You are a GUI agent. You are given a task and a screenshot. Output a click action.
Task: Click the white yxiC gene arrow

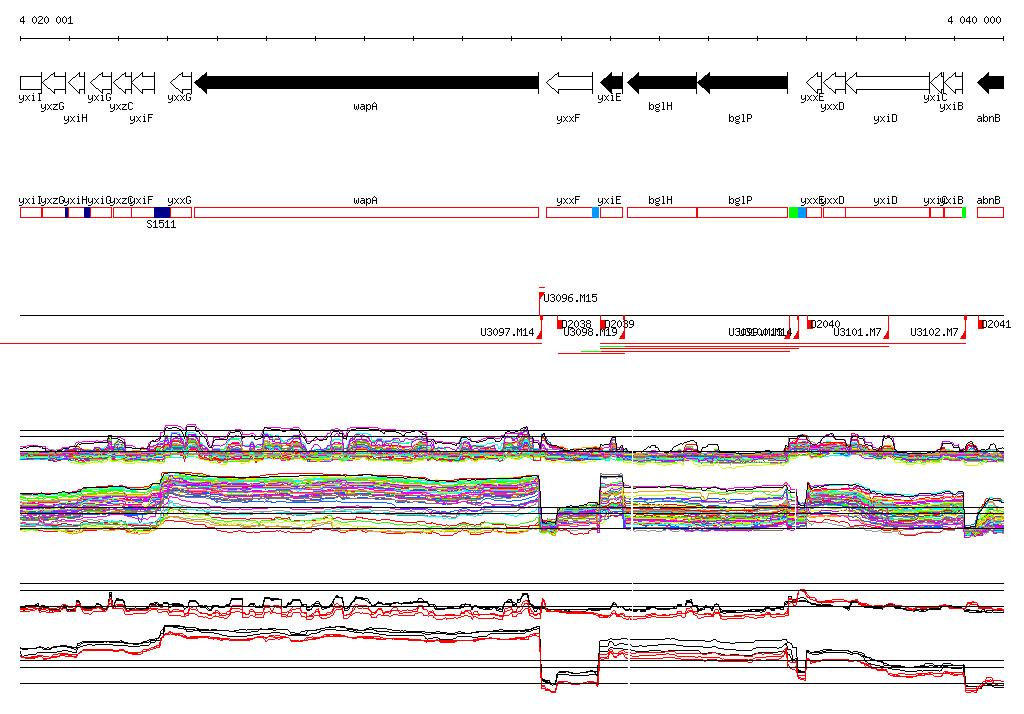(x=936, y=83)
